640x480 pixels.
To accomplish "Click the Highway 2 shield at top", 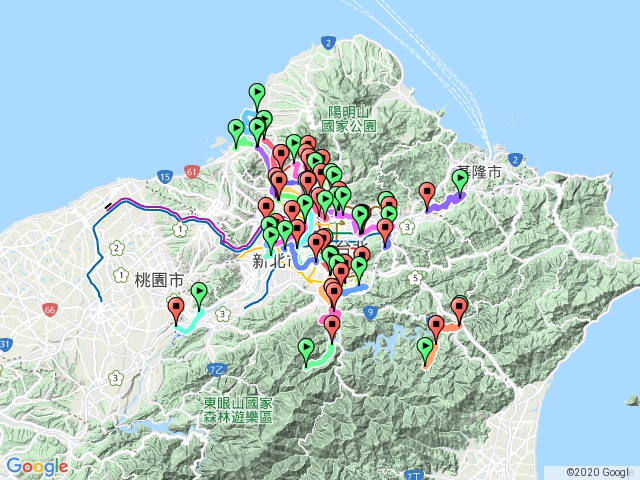I will (328, 41).
